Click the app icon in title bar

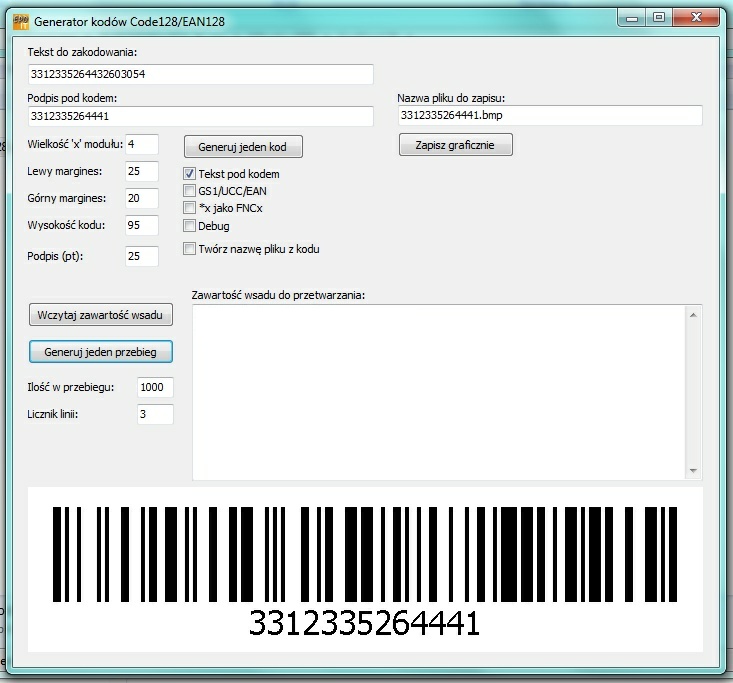pos(20,20)
